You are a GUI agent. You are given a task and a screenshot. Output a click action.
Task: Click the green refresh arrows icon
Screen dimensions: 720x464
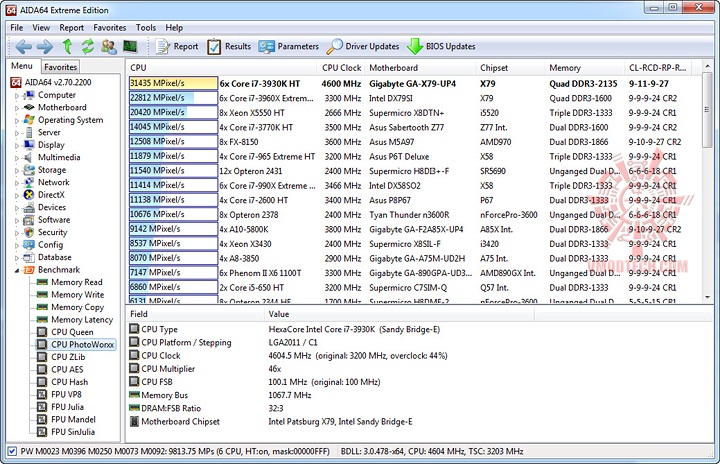click(88, 46)
